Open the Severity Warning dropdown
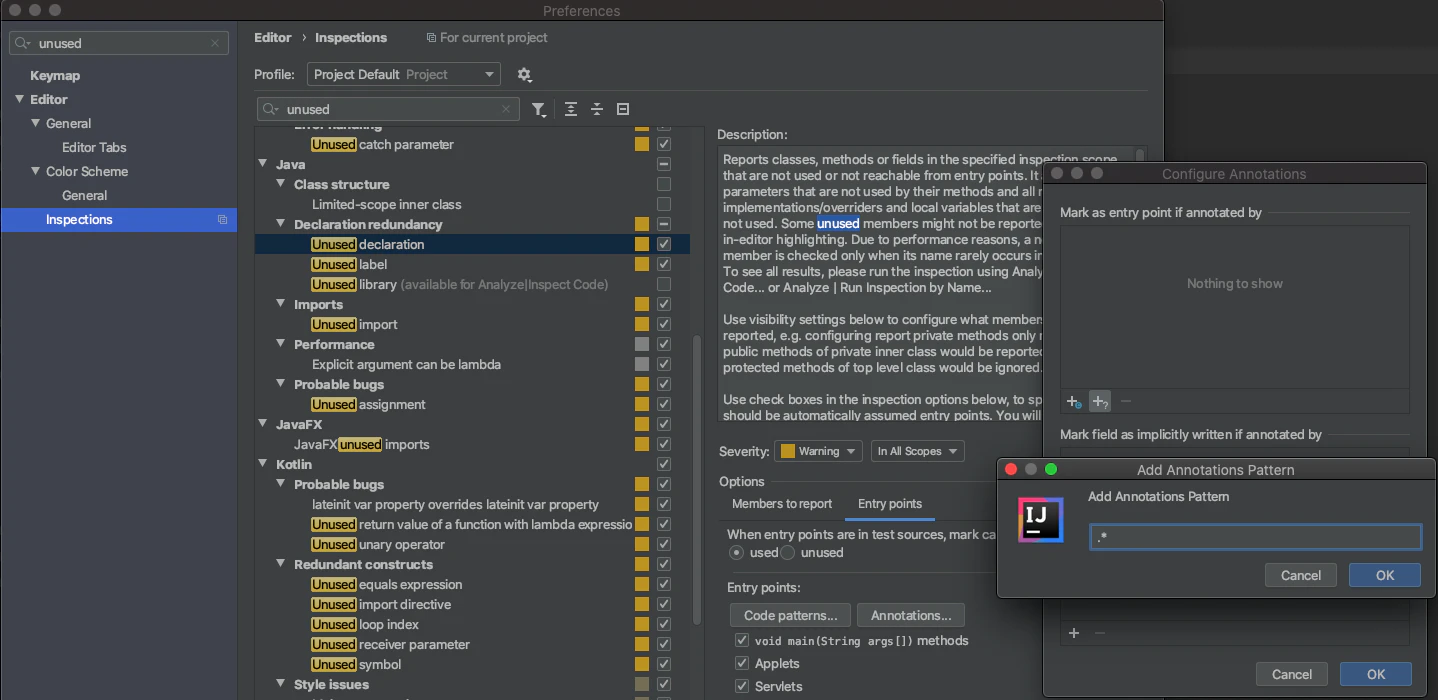The image size is (1438, 700). pyautogui.click(x=818, y=451)
